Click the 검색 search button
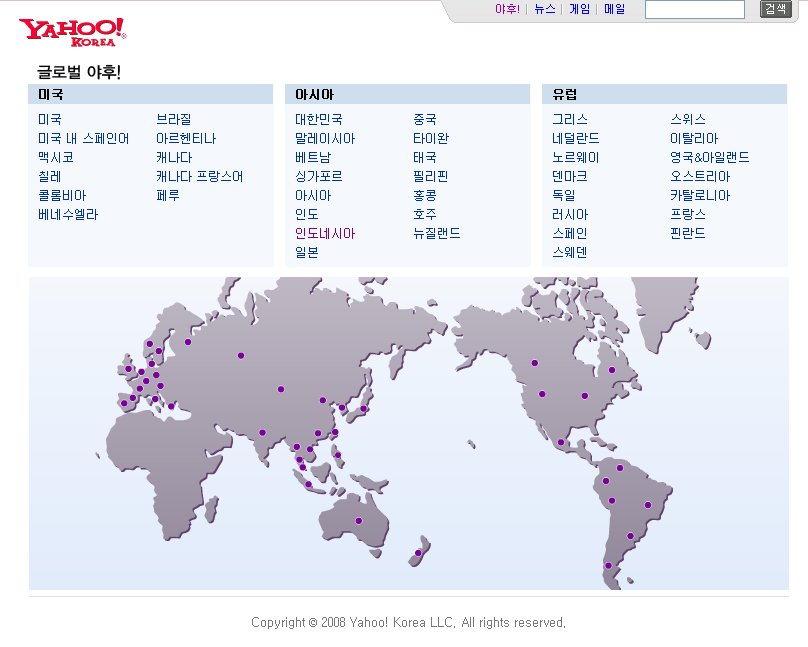 pos(776,9)
